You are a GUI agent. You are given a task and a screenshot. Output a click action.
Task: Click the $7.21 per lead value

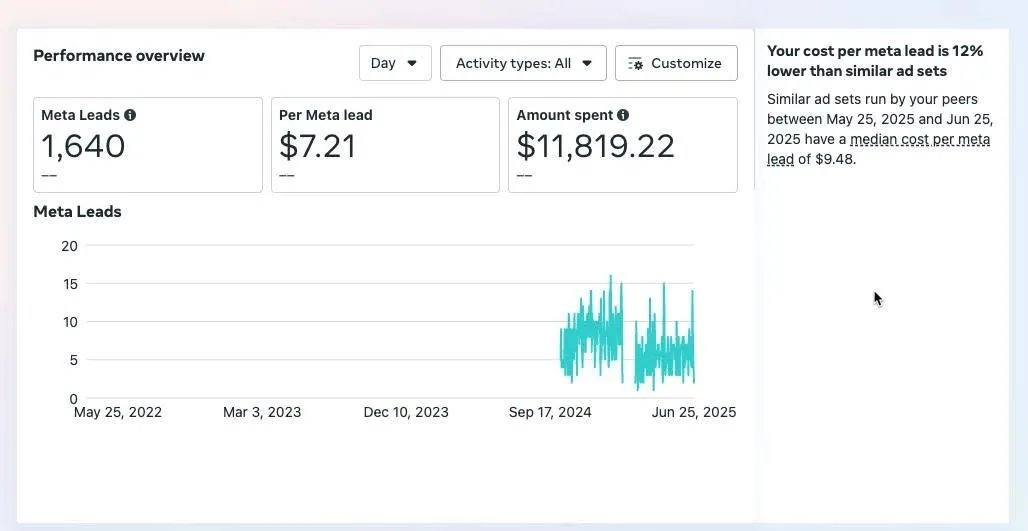[x=317, y=146]
